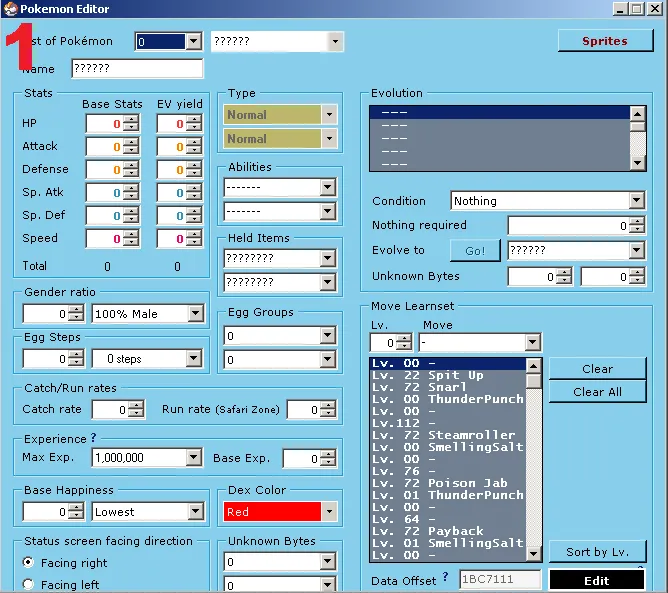Select the first highlighted Evolution list row
This screenshot has height=593, width=668.
(500, 112)
